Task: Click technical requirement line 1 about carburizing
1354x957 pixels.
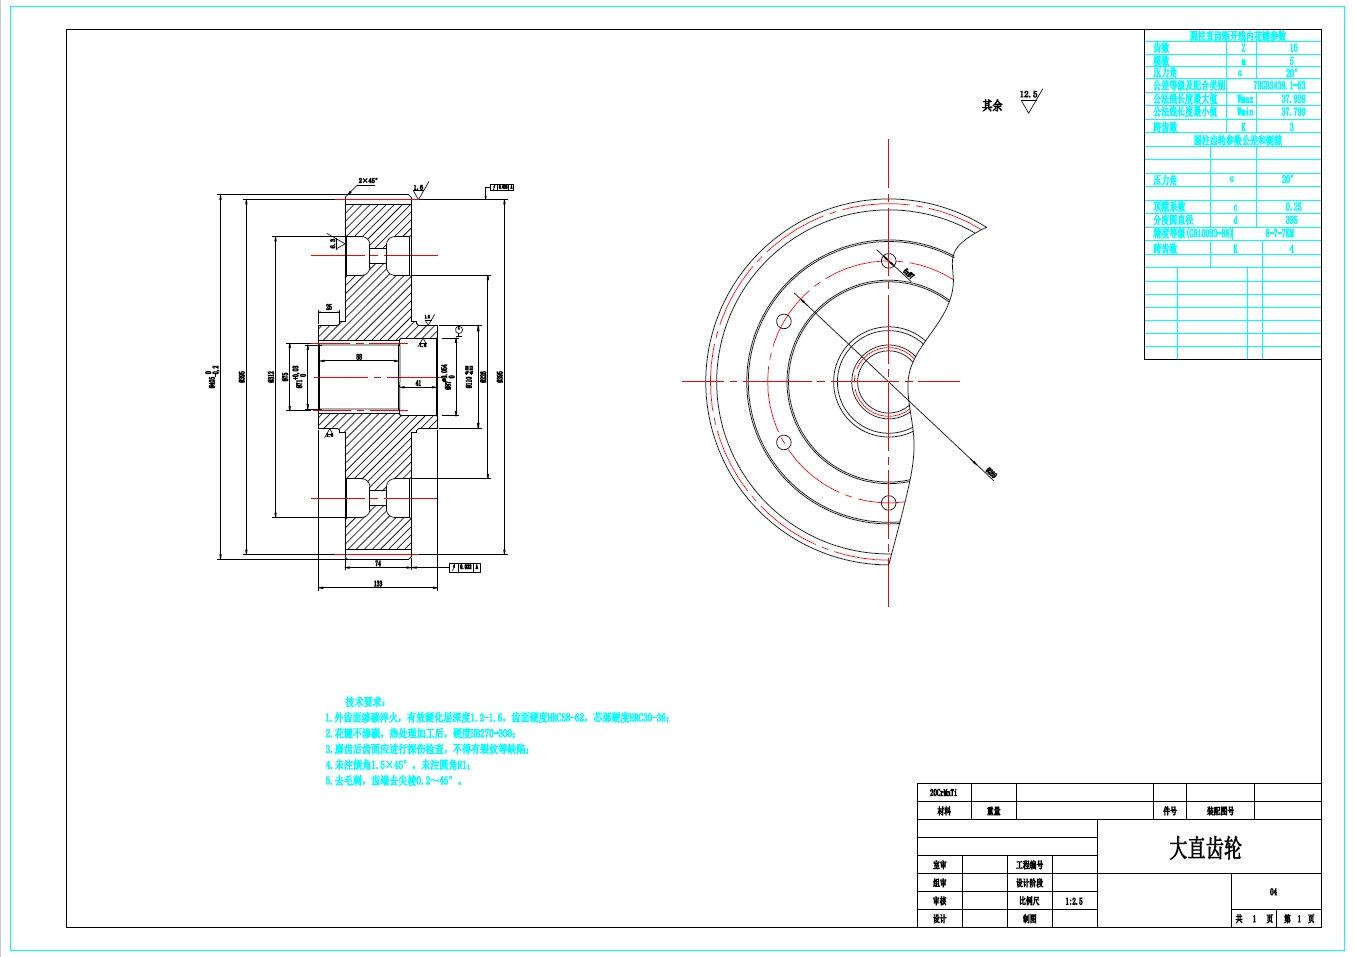Action: click(x=497, y=718)
